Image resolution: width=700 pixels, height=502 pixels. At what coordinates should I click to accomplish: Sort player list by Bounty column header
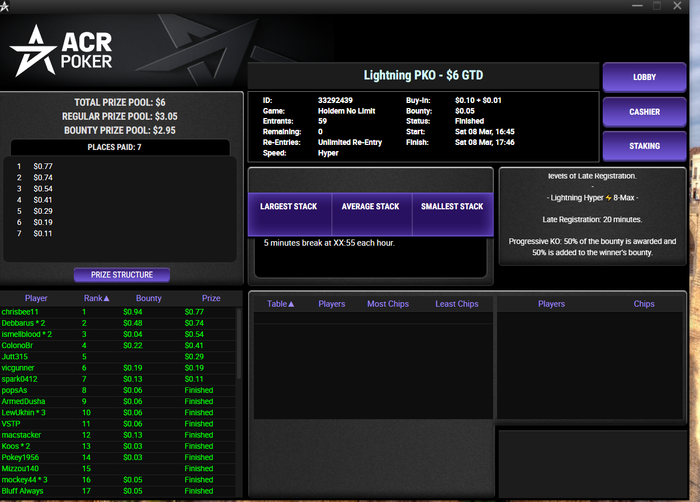click(x=149, y=298)
